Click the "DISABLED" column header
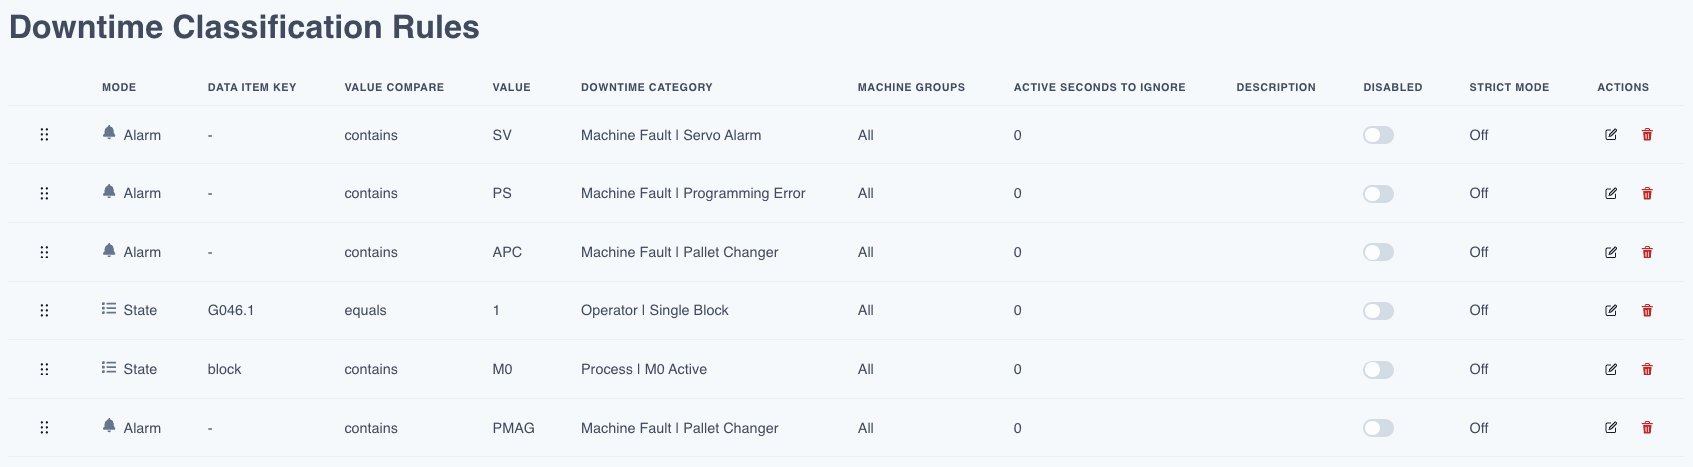1693x467 pixels. [1393, 87]
